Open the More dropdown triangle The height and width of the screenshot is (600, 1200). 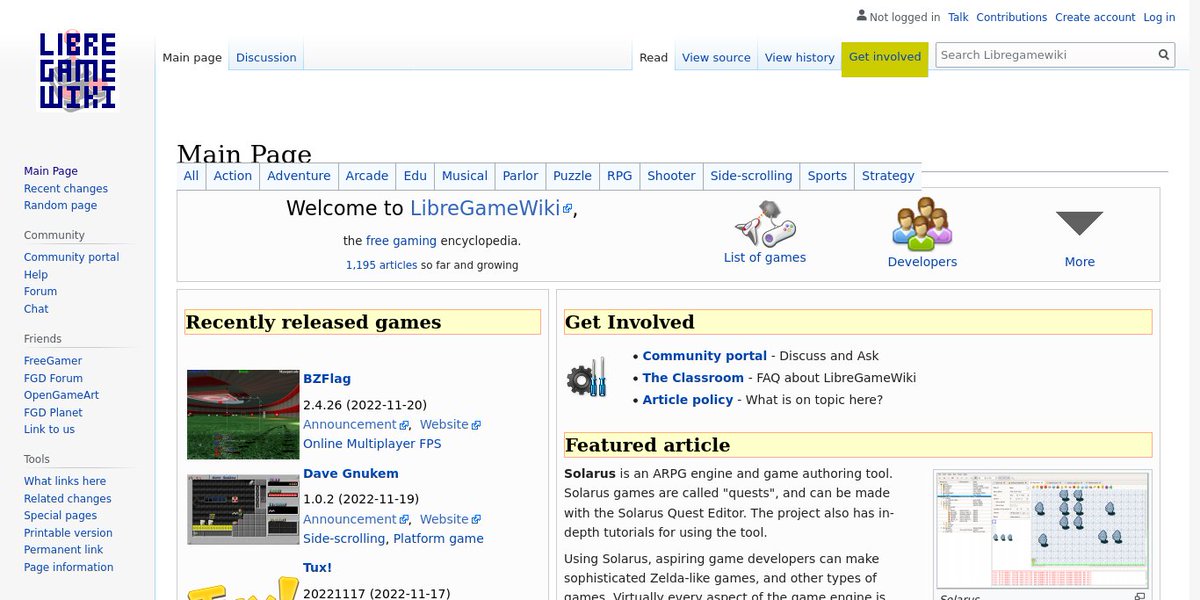(1079, 222)
